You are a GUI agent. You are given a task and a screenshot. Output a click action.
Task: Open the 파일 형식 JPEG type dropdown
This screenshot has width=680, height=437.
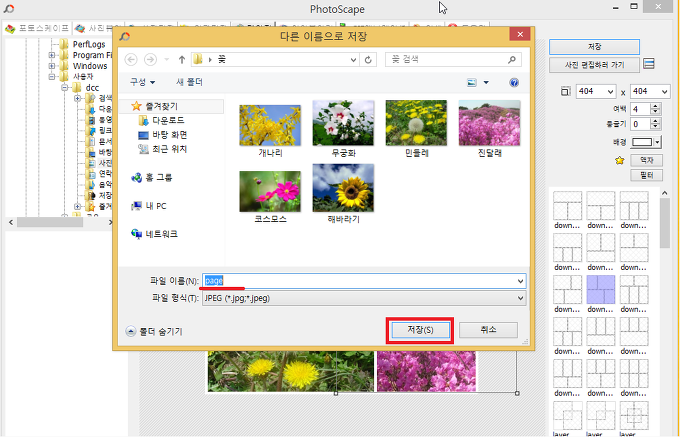tap(364, 298)
